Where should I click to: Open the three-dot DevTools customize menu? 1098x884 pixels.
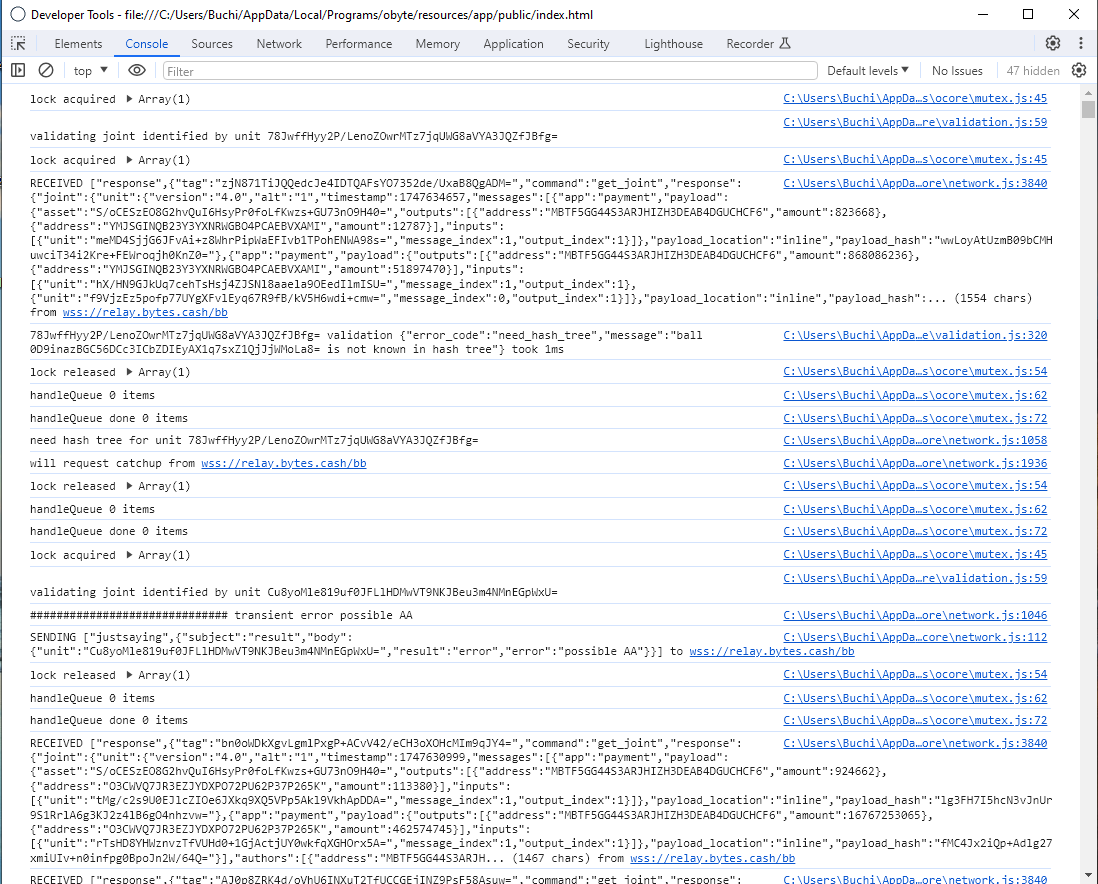pyautogui.click(x=1080, y=43)
